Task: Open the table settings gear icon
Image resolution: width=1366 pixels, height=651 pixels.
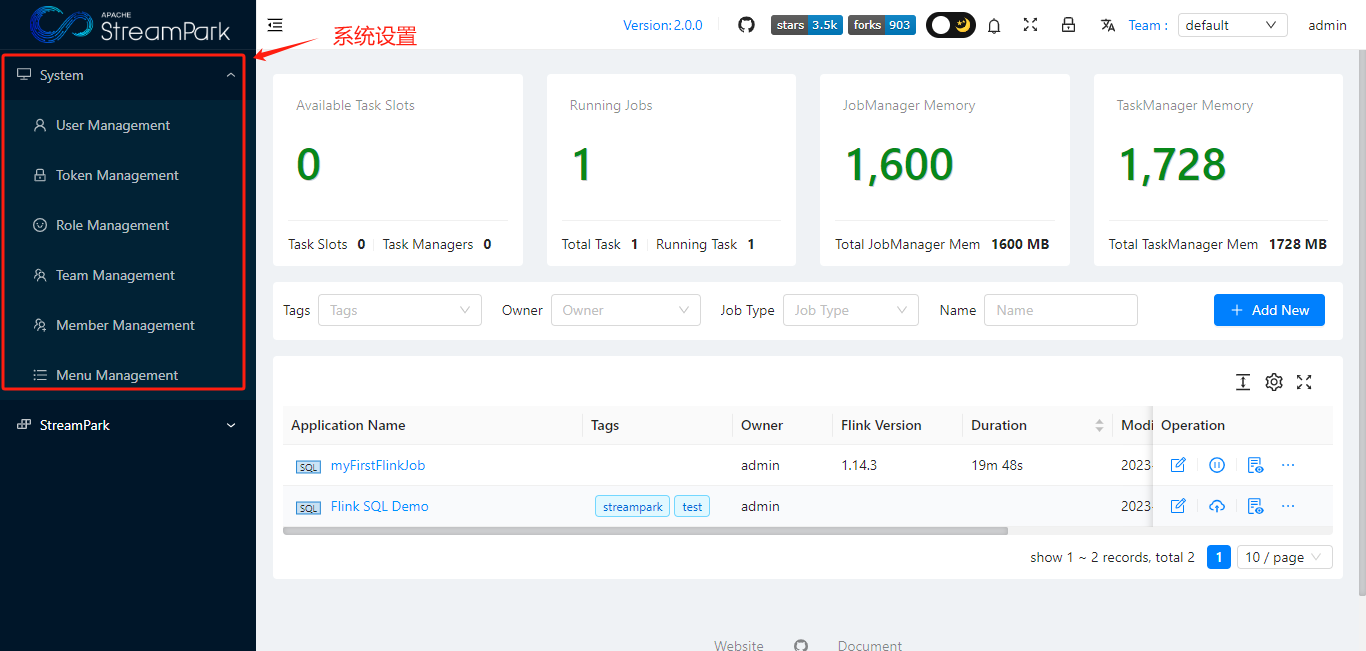Action: click(x=1273, y=382)
